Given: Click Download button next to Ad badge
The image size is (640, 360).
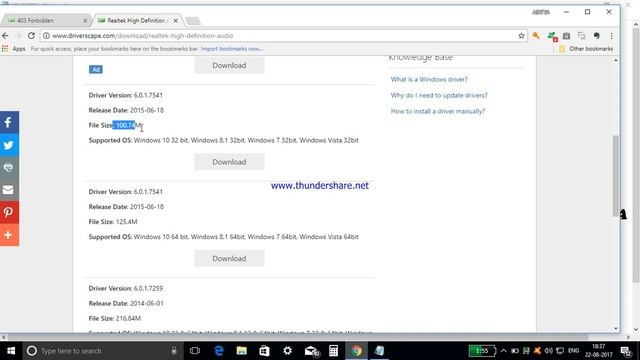Looking at the screenshot, I should tap(229, 65).
